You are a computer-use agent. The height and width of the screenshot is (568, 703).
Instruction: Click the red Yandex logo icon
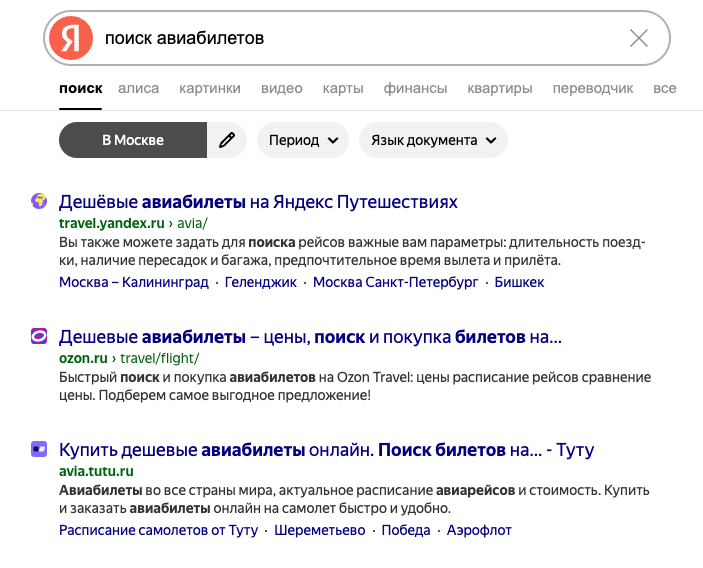(x=70, y=39)
